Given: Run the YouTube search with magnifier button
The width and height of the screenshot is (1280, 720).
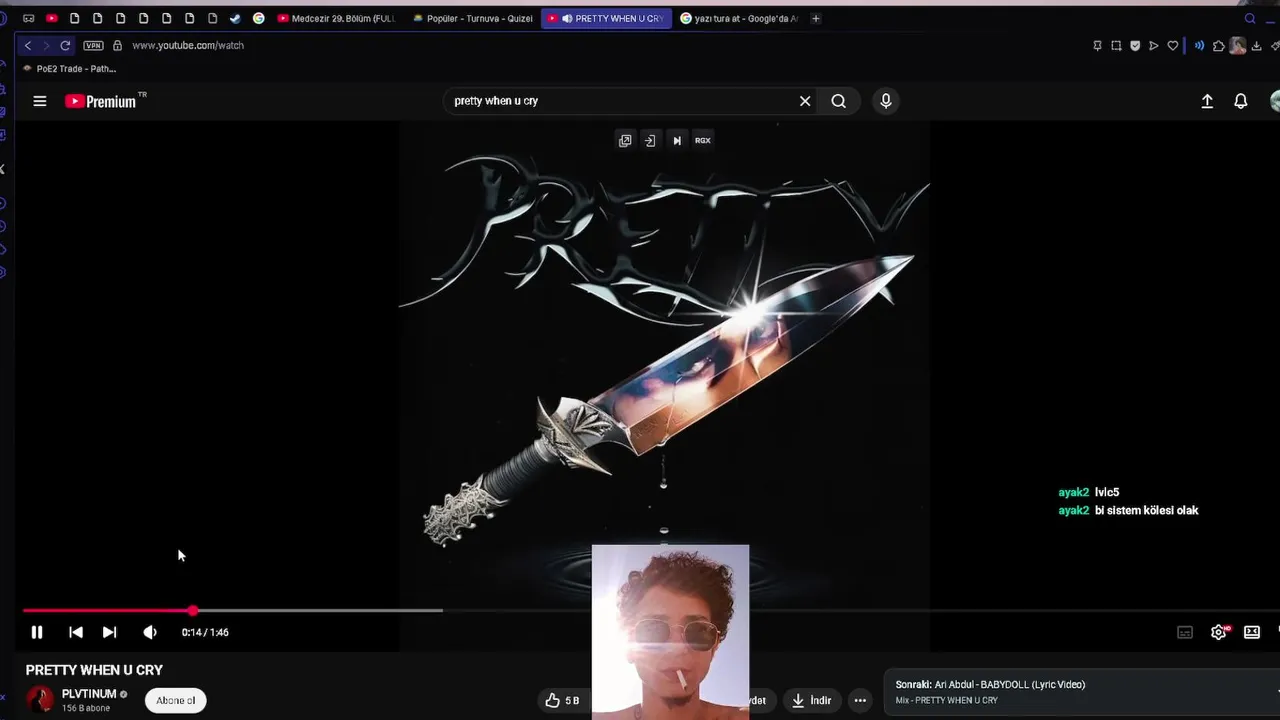Looking at the screenshot, I should 839,101.
